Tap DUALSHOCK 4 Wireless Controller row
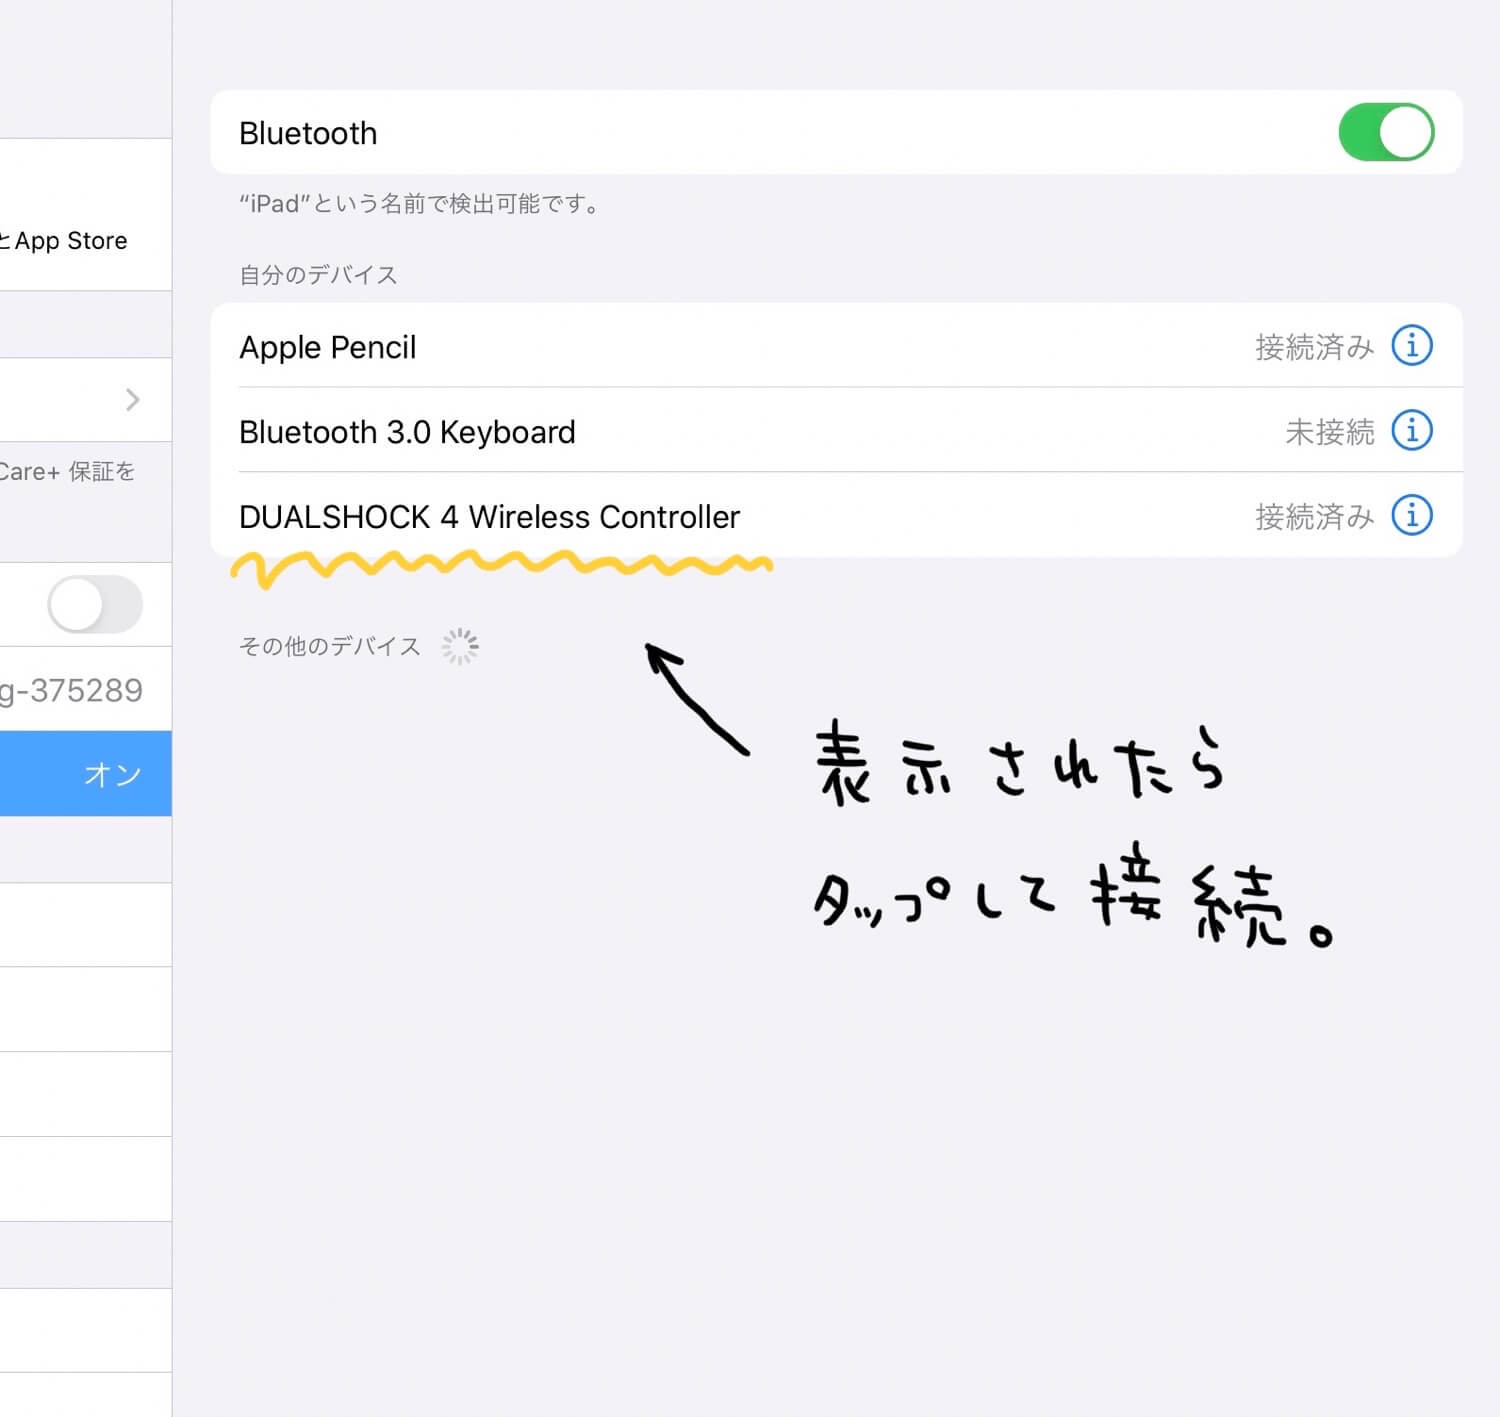Viewport: 1500px width, 1417px height. 836,516
